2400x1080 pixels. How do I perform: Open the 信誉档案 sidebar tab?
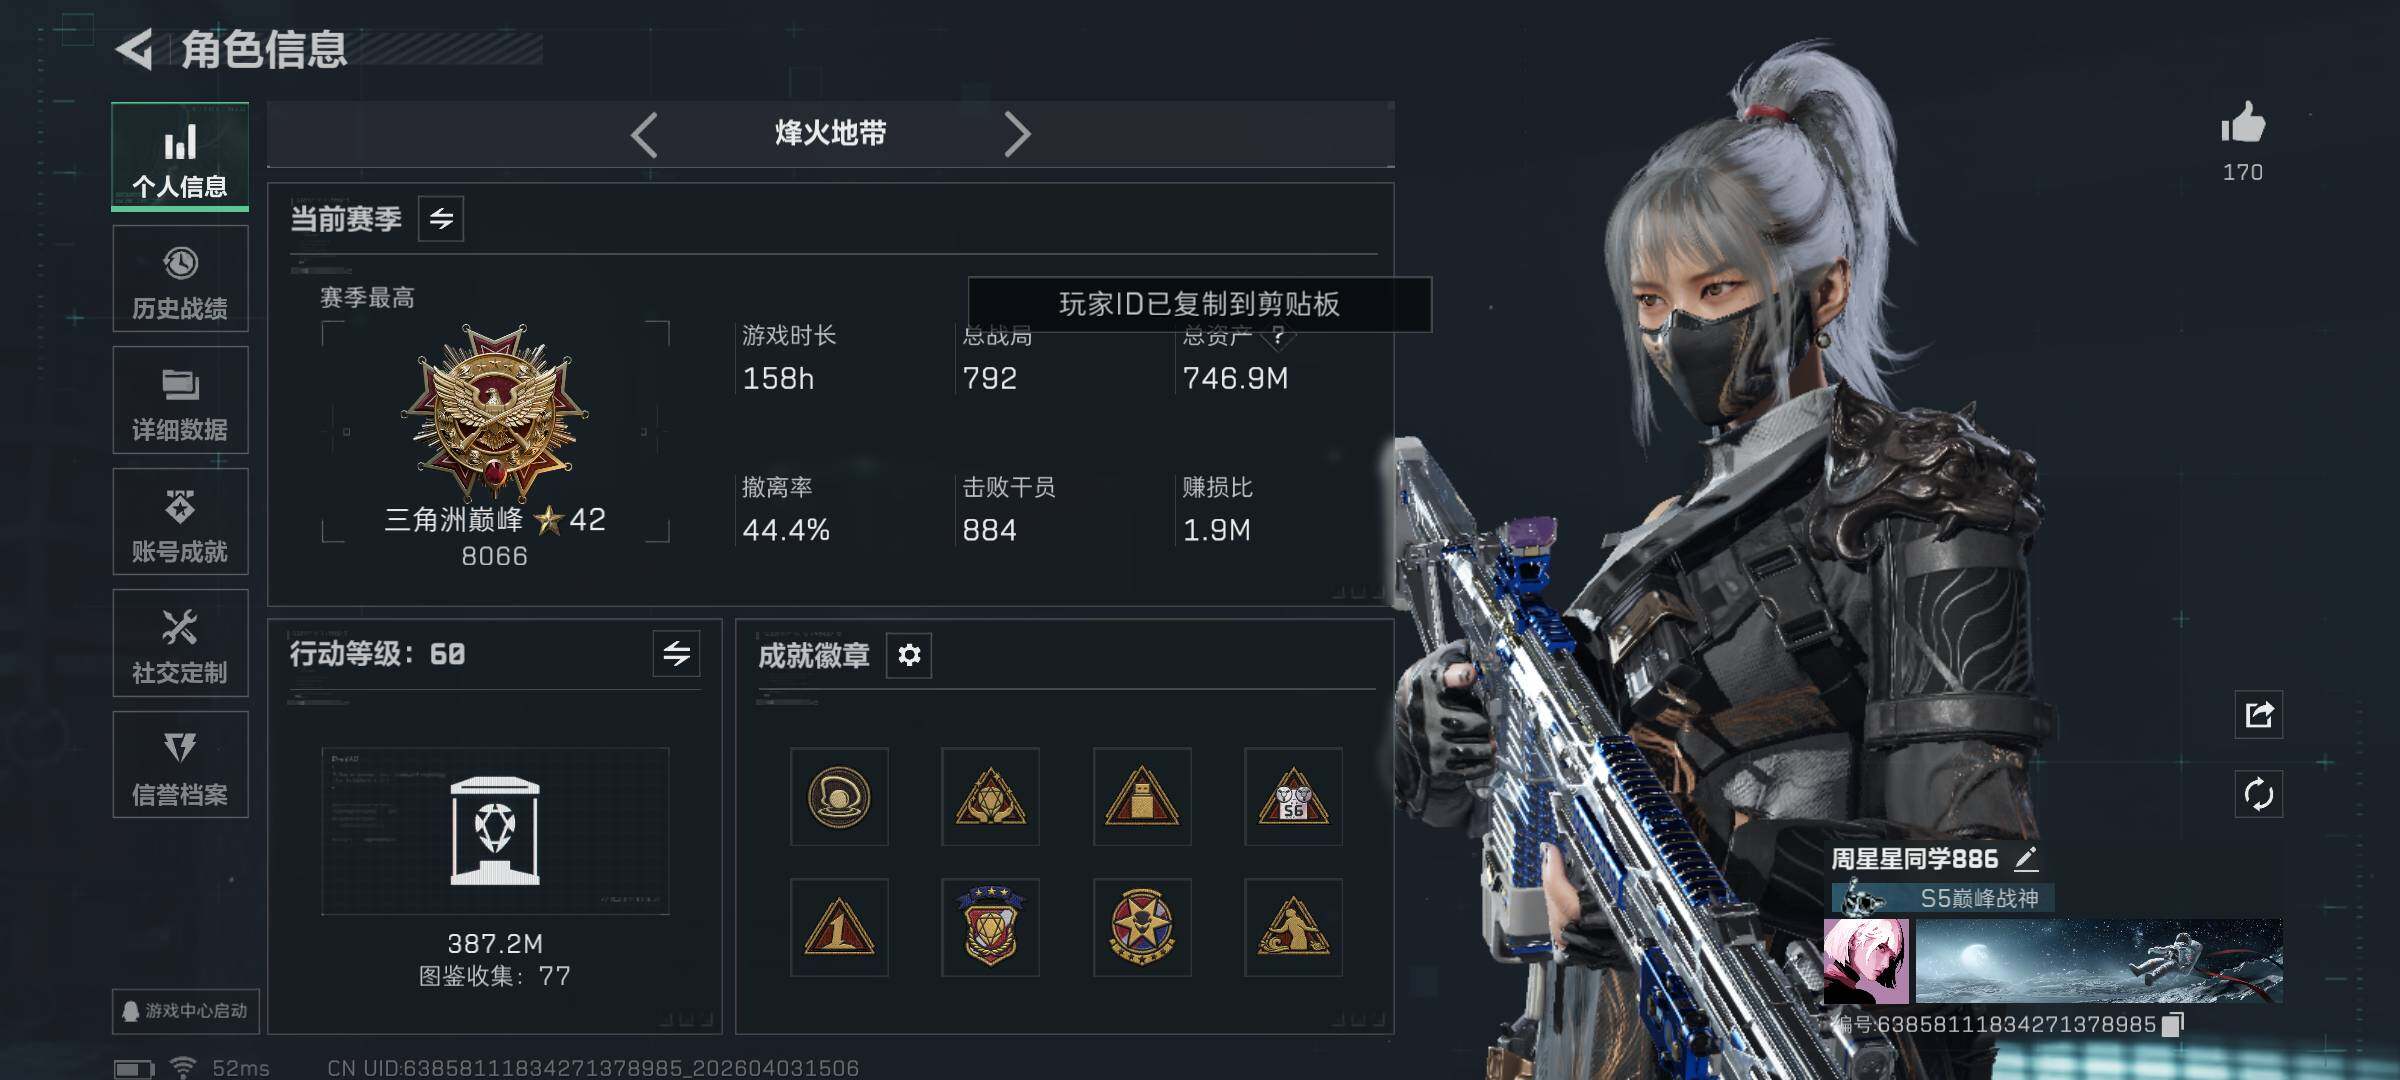point(180,765)
